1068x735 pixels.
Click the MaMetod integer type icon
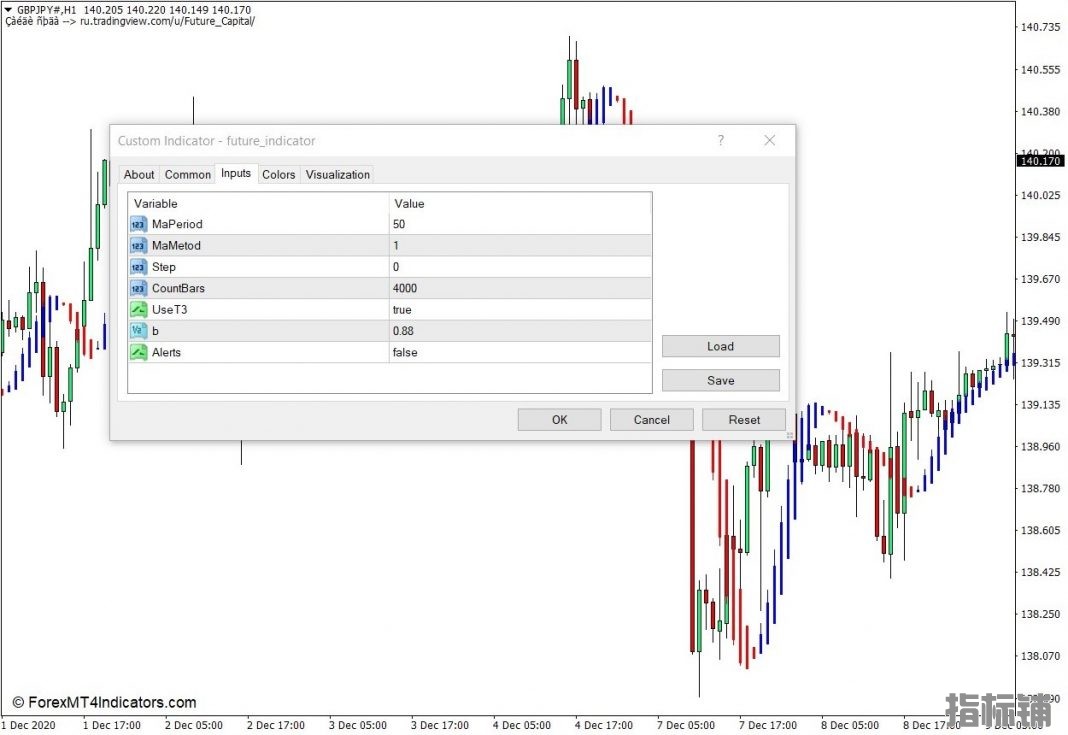(x=138, y=245)
